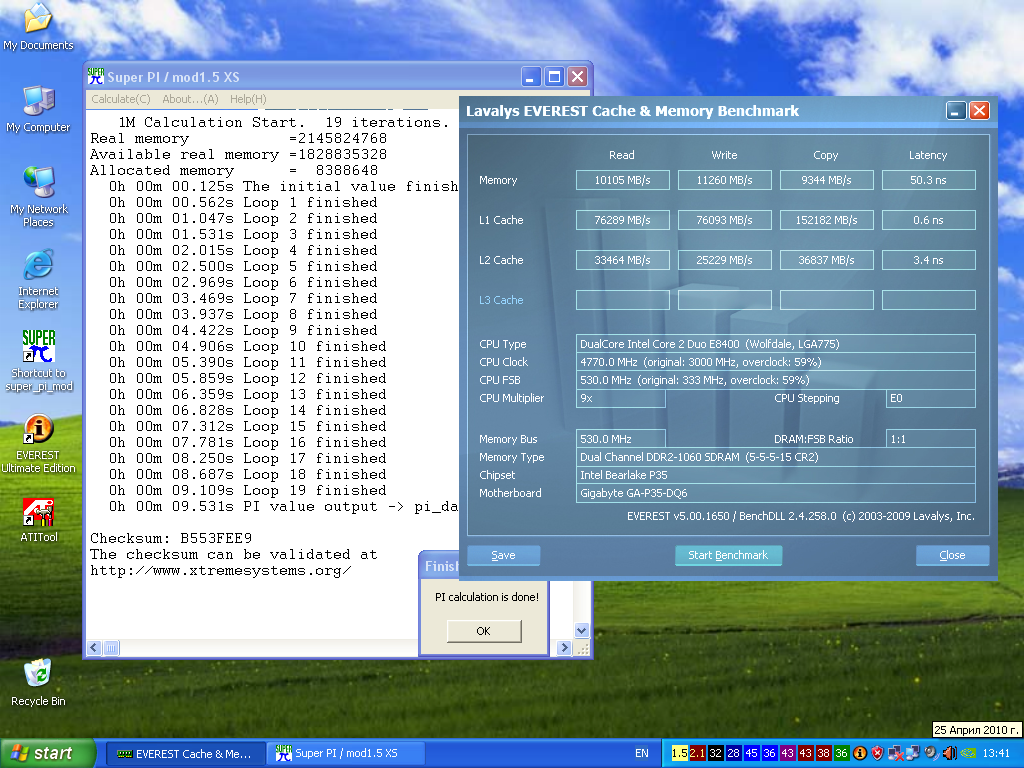Click the Super PI title bar icon
This screenshot has width=1024, height=768.
pyautogui.click(x=95, y=77)
